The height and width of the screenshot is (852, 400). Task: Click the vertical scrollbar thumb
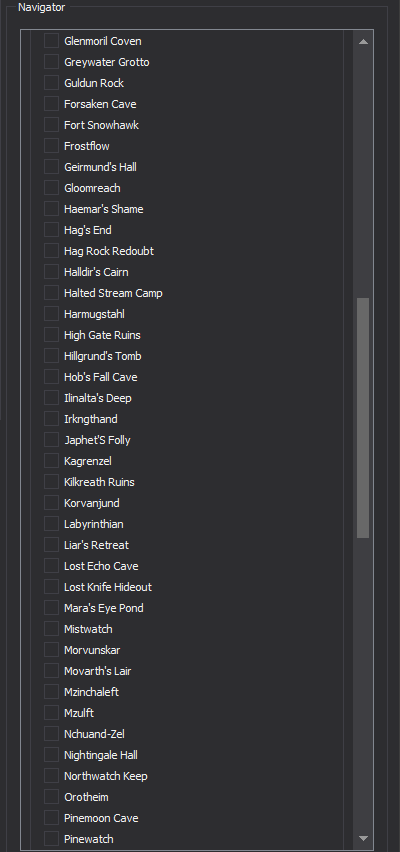pos(363,418)
